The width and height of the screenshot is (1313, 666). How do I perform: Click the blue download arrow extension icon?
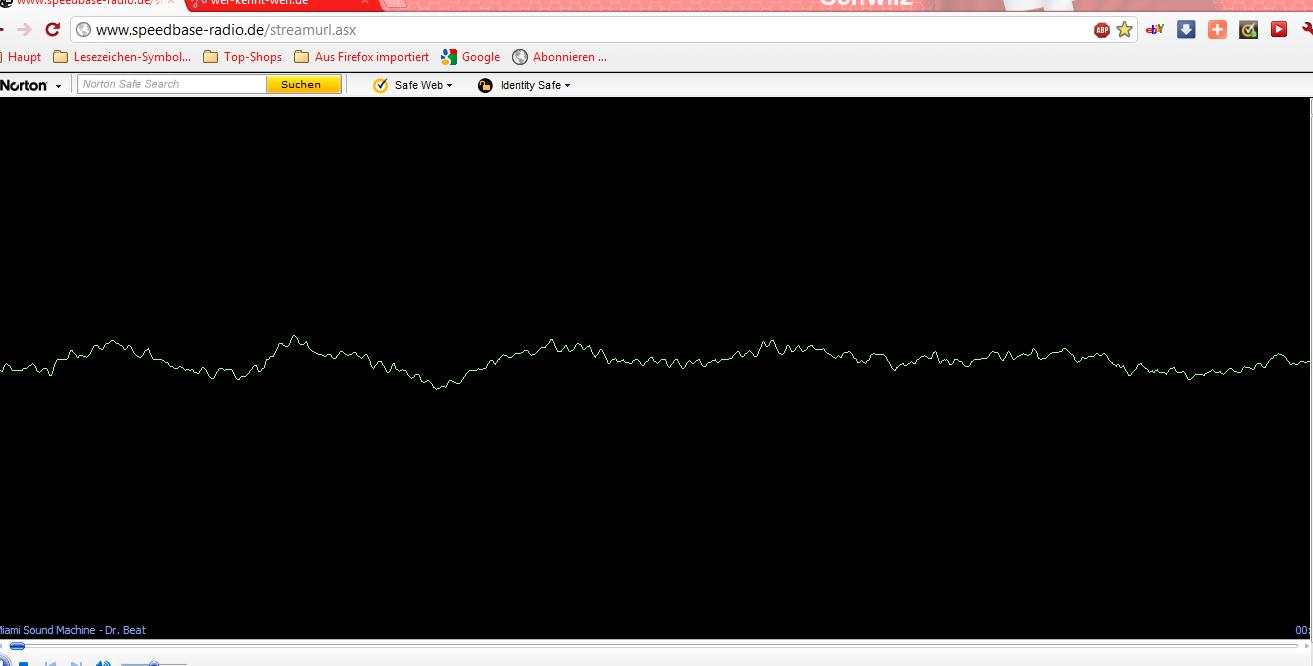pyautogui.click(x=1186, y=30)
